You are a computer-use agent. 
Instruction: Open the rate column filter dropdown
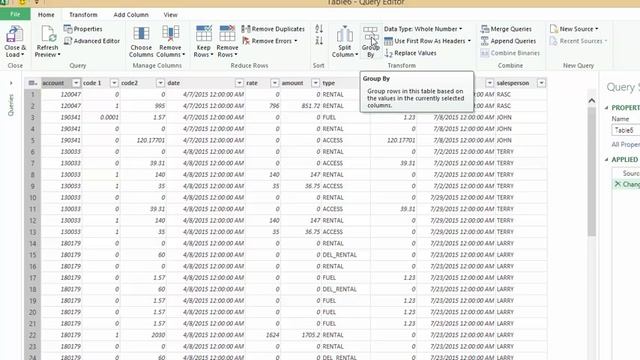click(275, 83)
